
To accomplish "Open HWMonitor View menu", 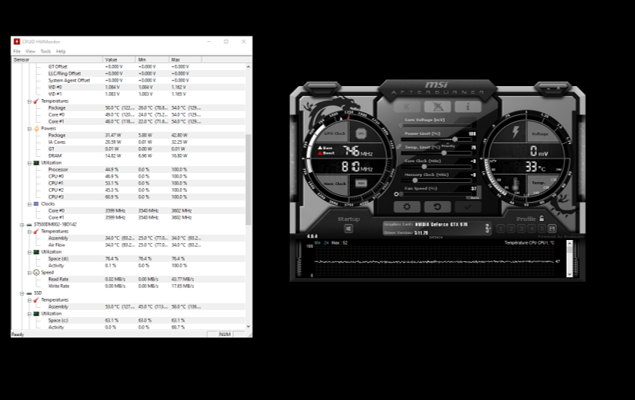I will tap(30, 51).
